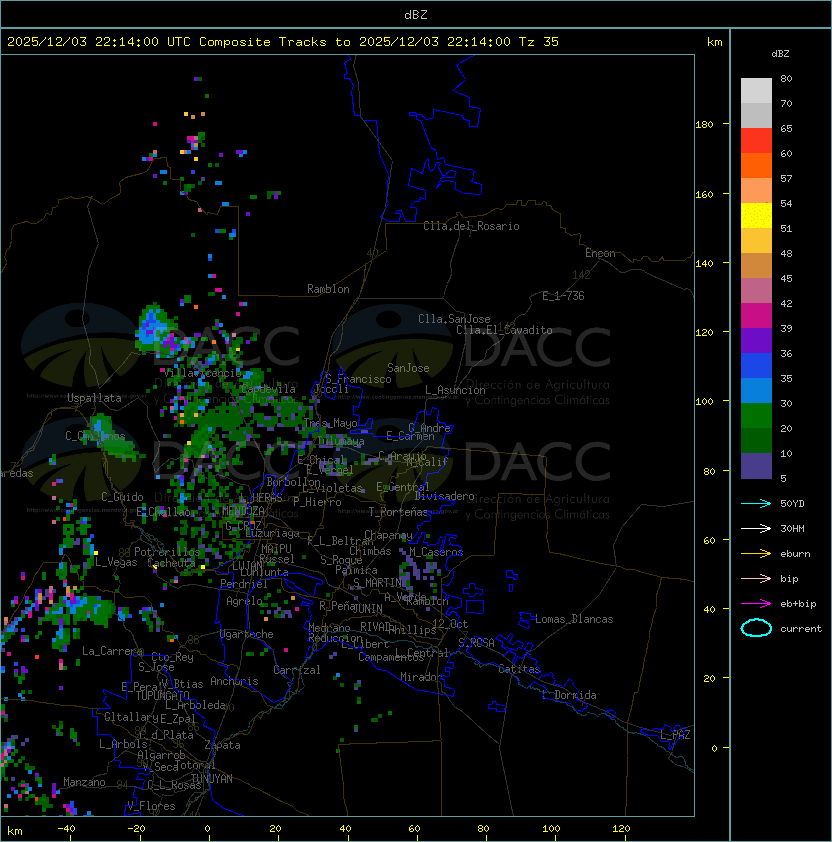Click the Manzano place label
The height and width of the screenshot is (842, 832).
coord(84,782)
